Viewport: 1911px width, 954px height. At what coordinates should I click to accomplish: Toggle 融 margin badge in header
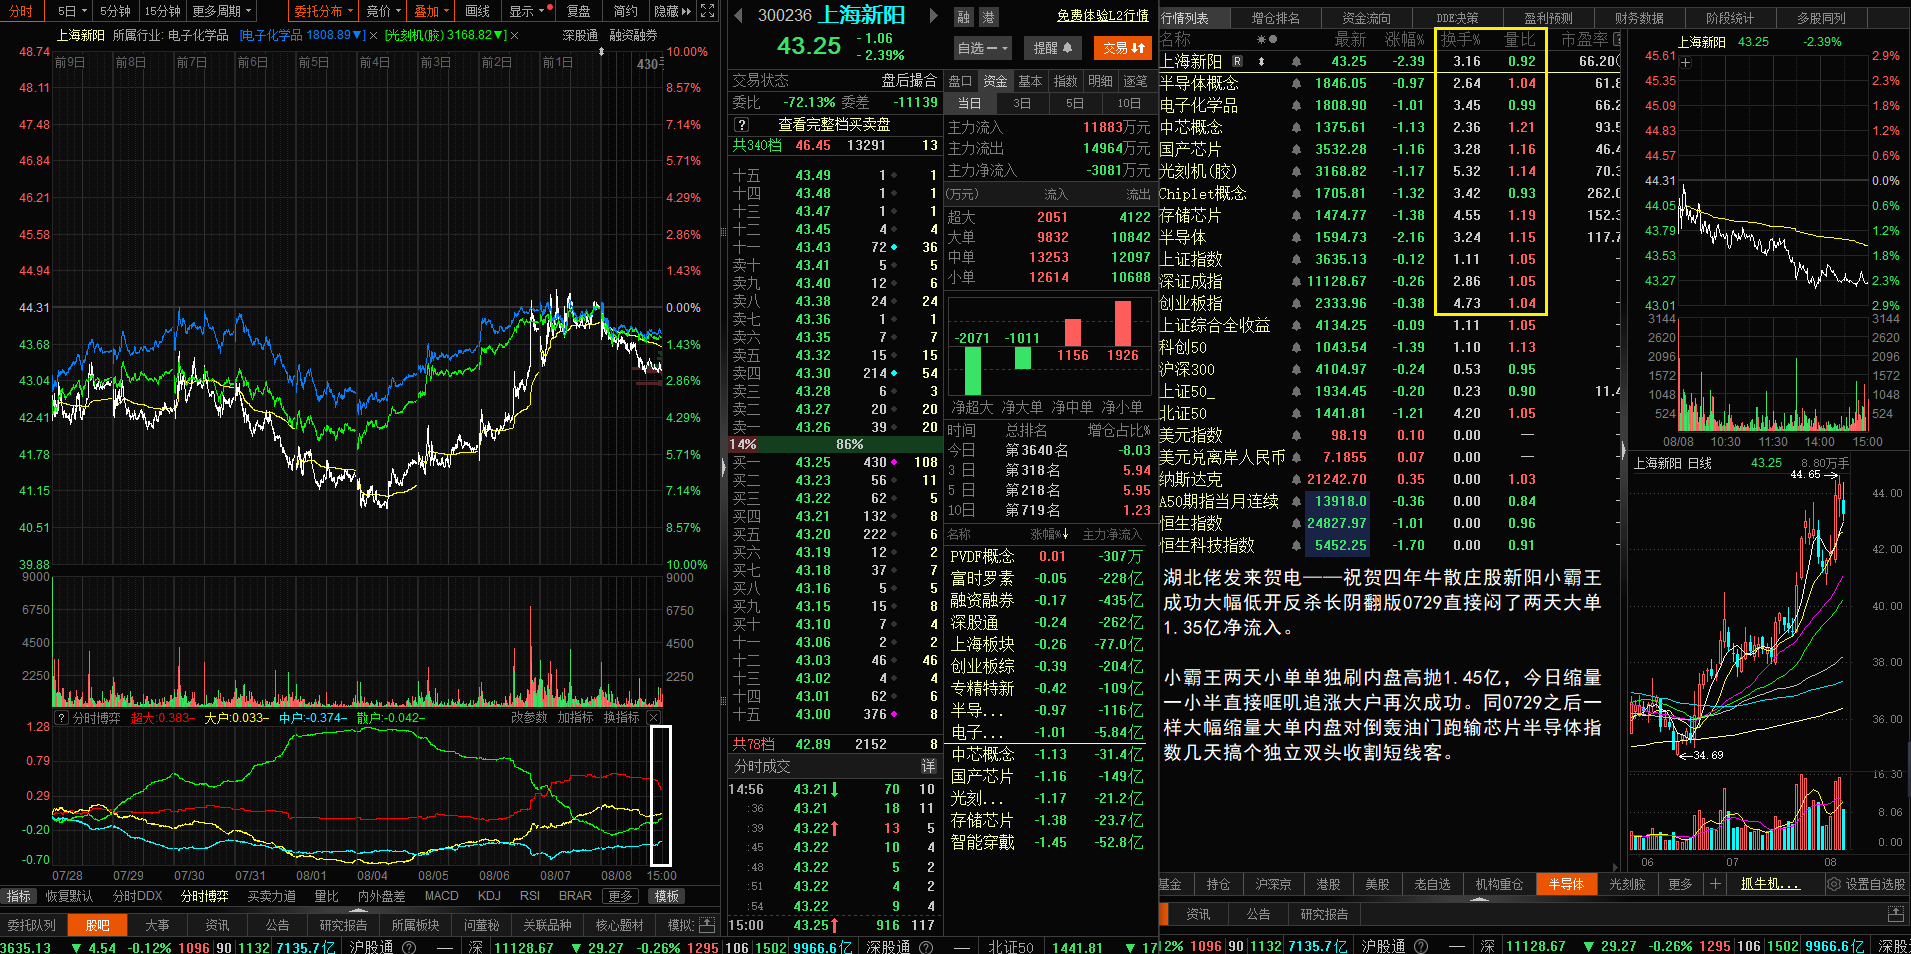(x=964, y=17)
